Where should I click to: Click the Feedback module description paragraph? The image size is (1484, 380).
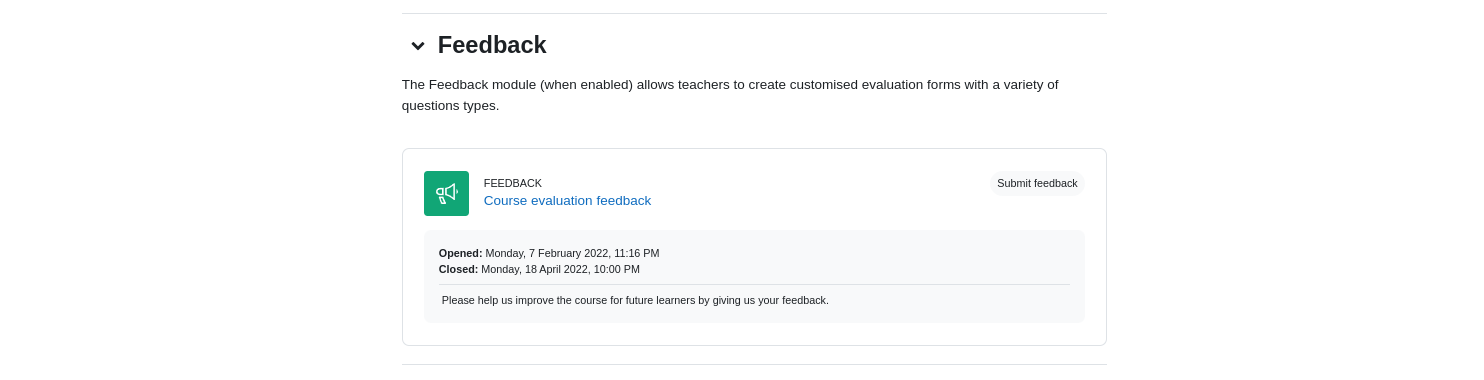730,95
